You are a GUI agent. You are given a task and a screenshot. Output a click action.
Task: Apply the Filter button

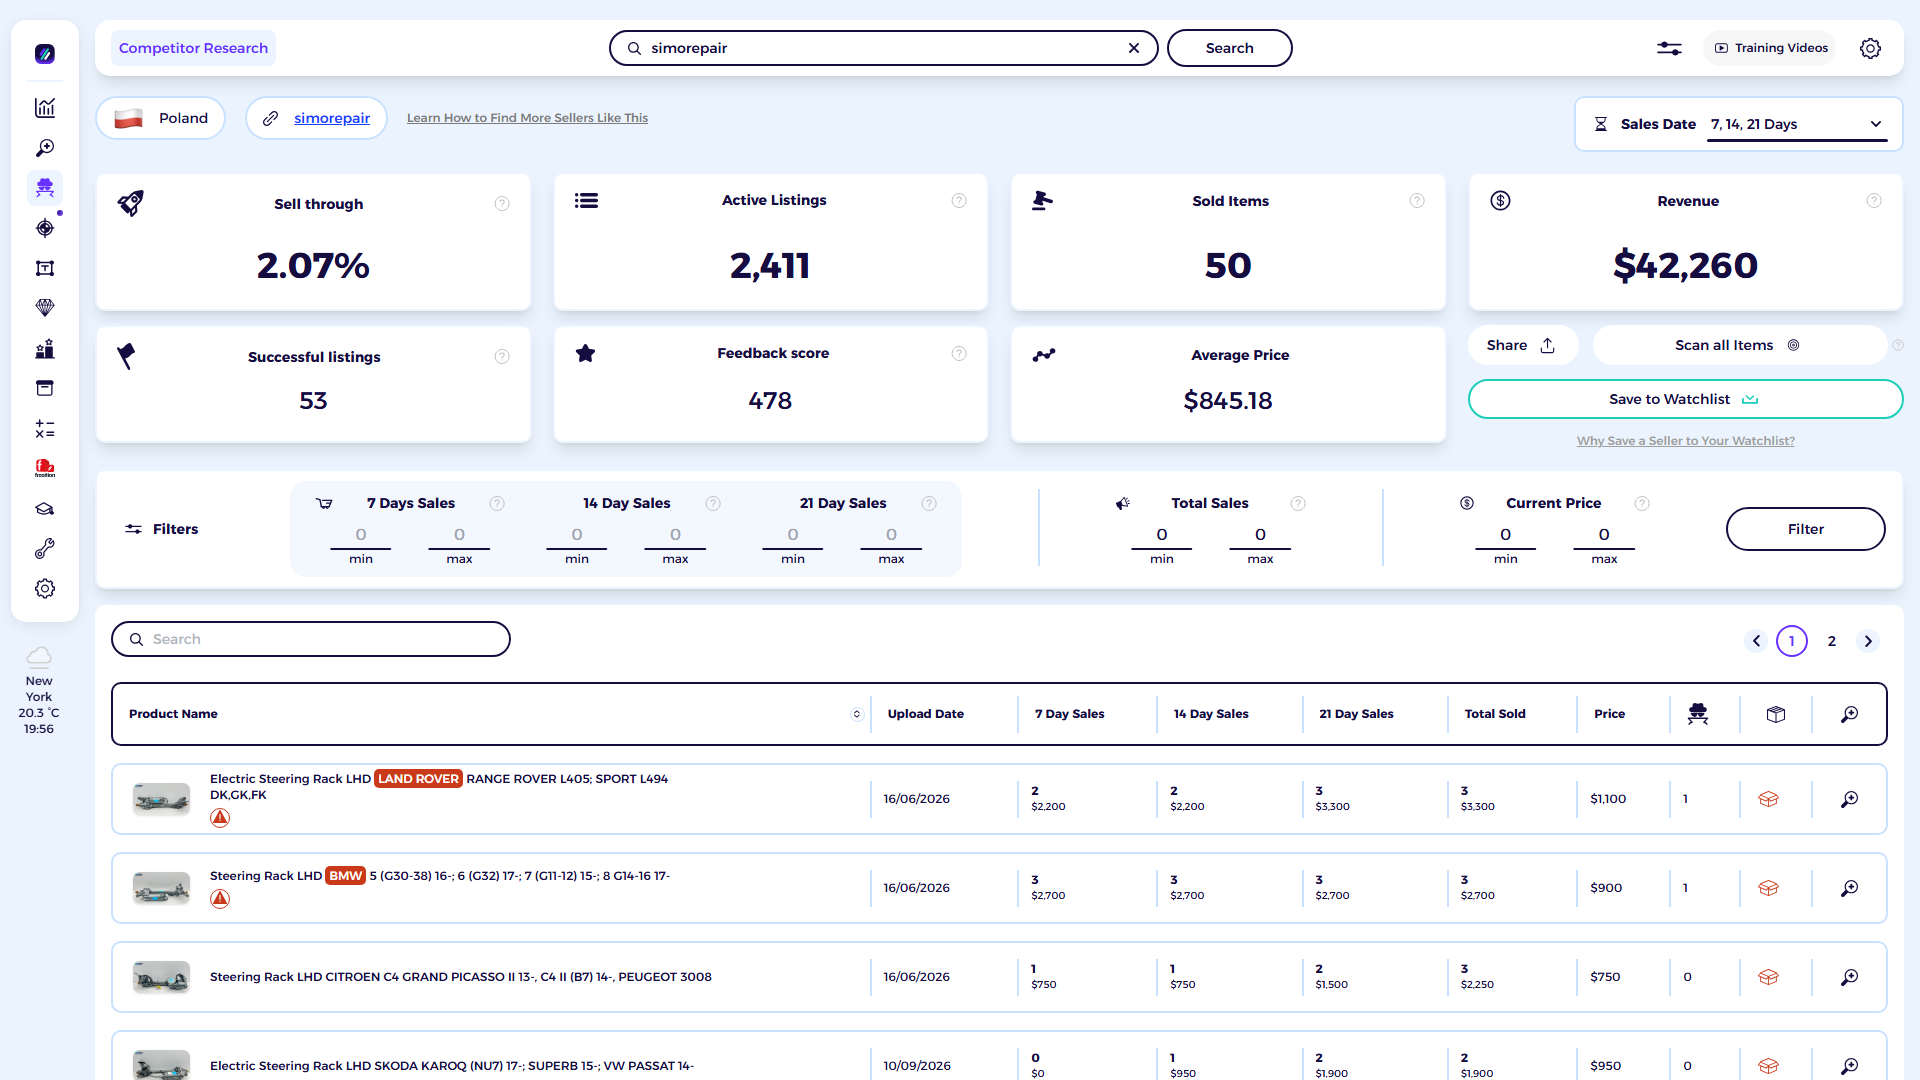coord(1805,529)
